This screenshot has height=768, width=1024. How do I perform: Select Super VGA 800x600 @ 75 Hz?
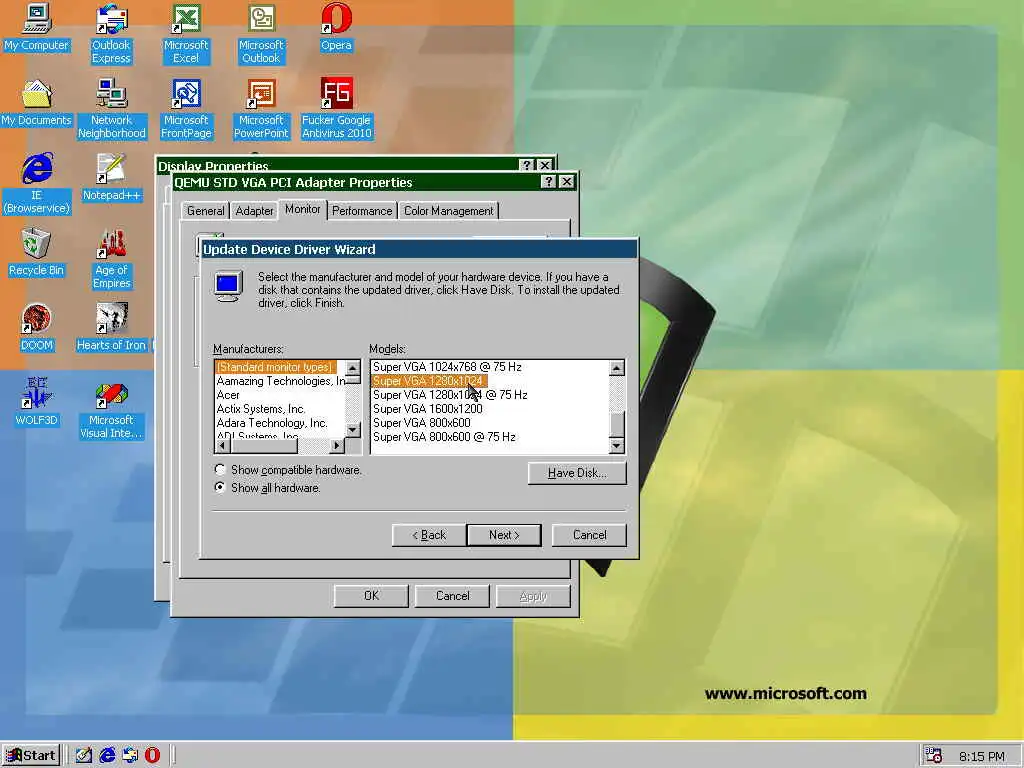(444, 437)
